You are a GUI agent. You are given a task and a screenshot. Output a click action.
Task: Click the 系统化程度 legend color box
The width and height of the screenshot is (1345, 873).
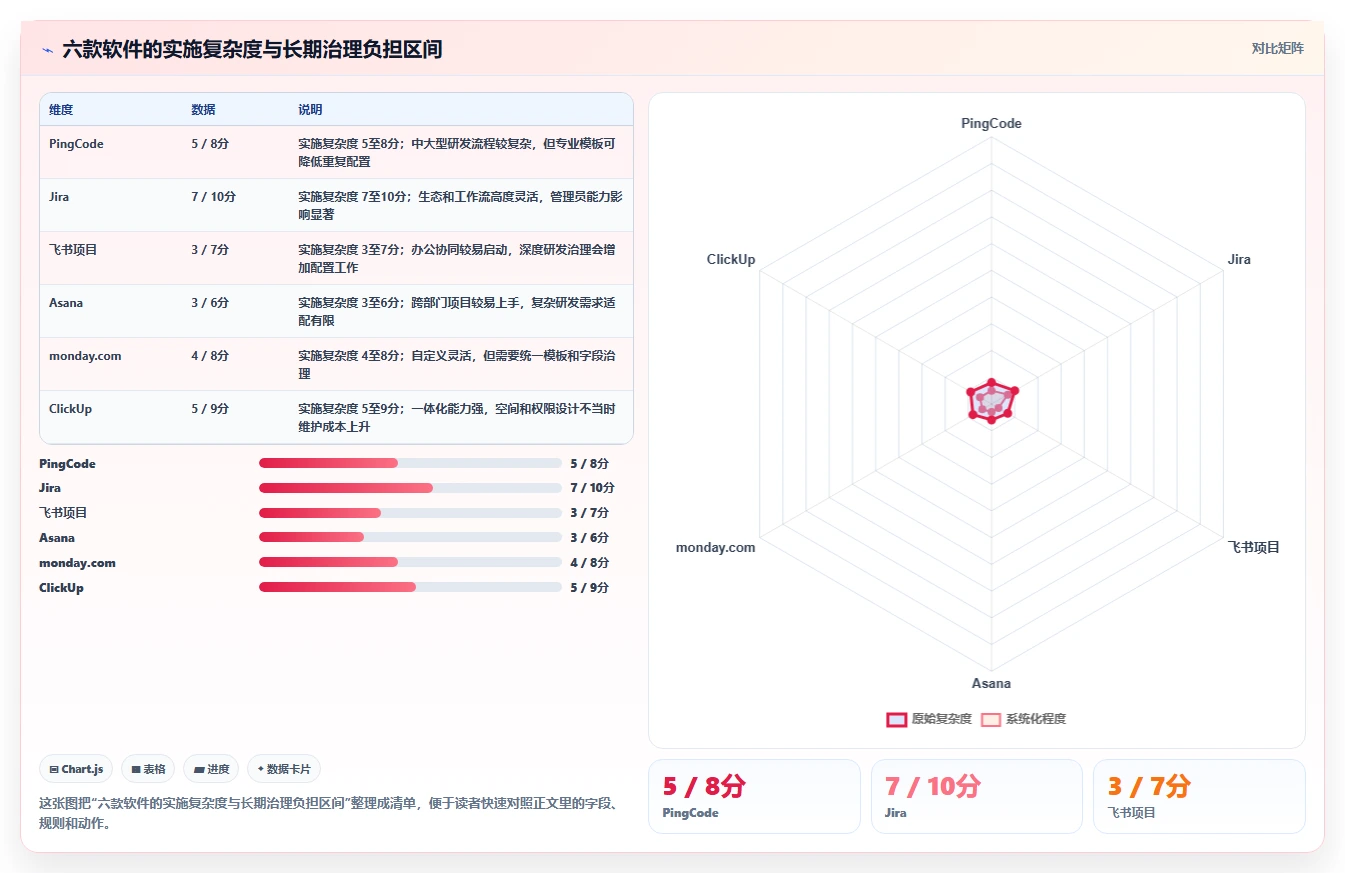[991, 719]
